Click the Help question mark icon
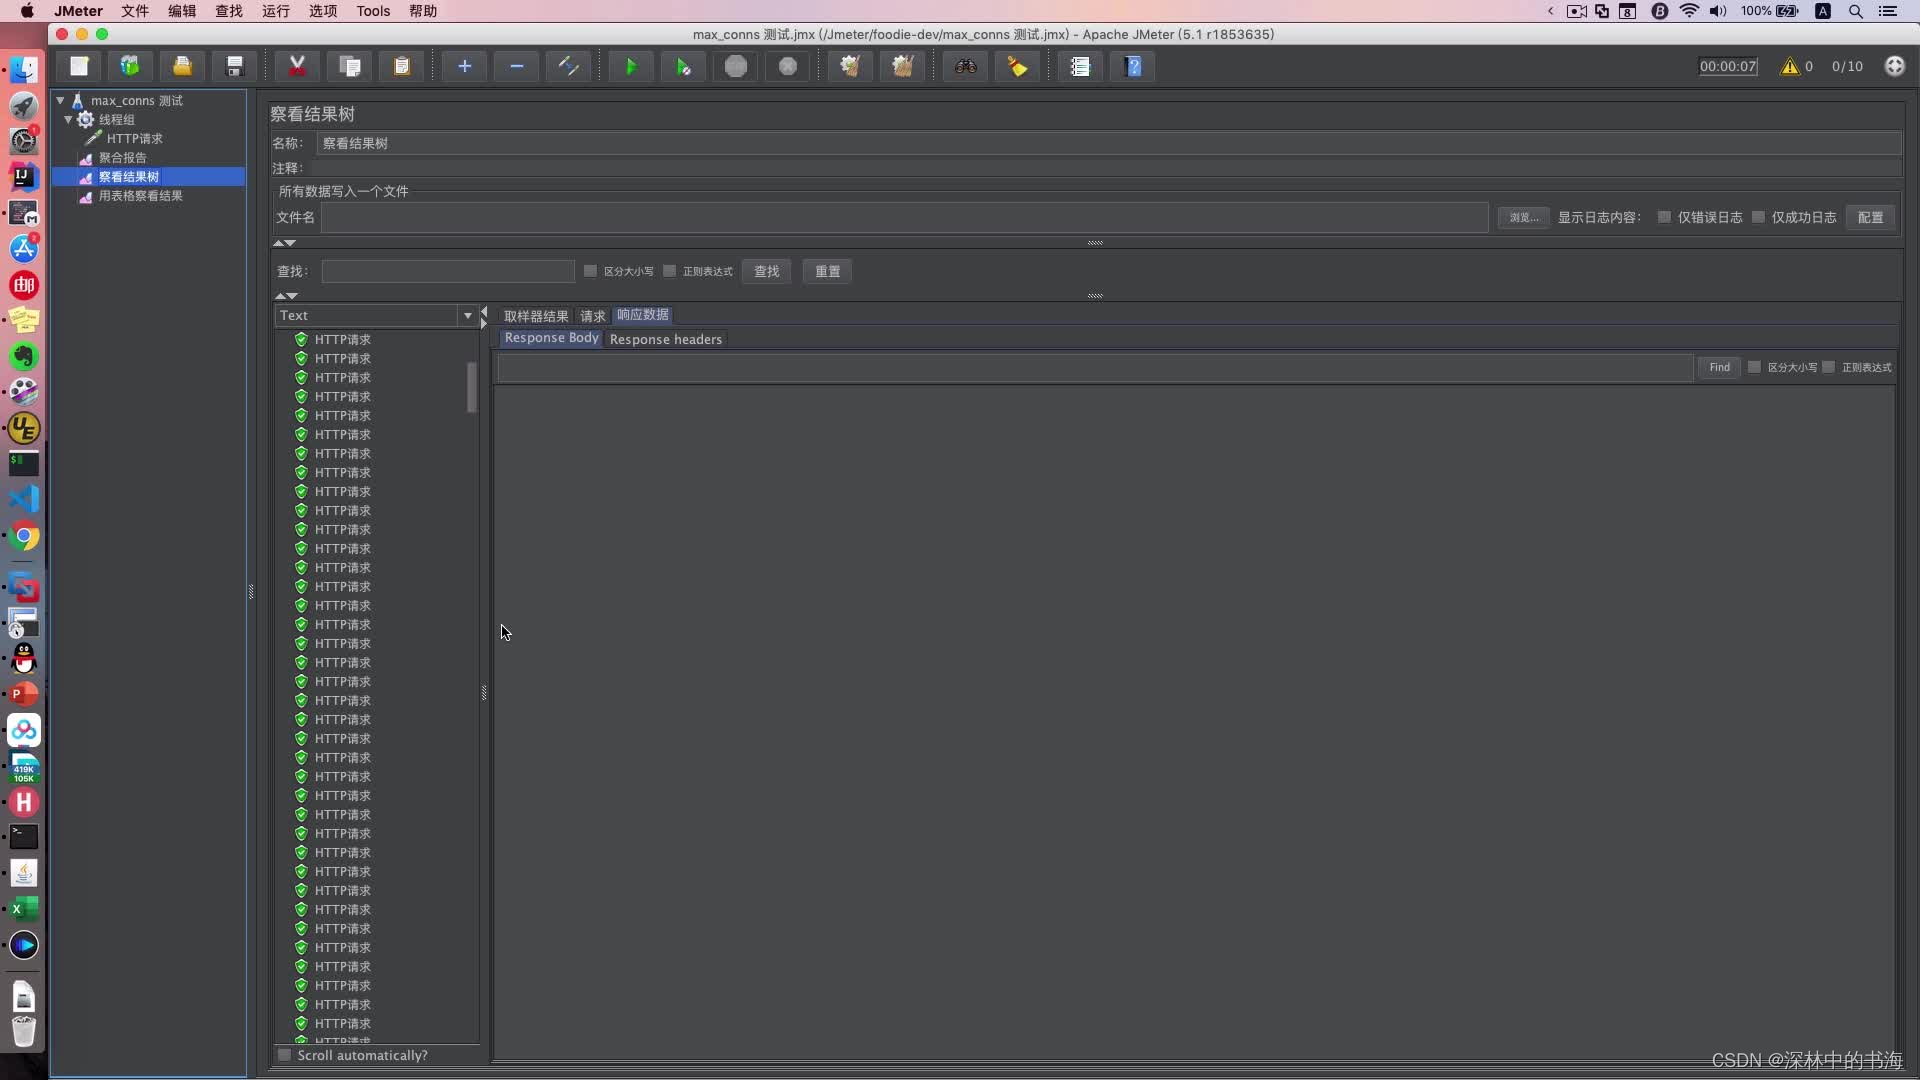1920x1080 pixels. tap(1133, 67)
